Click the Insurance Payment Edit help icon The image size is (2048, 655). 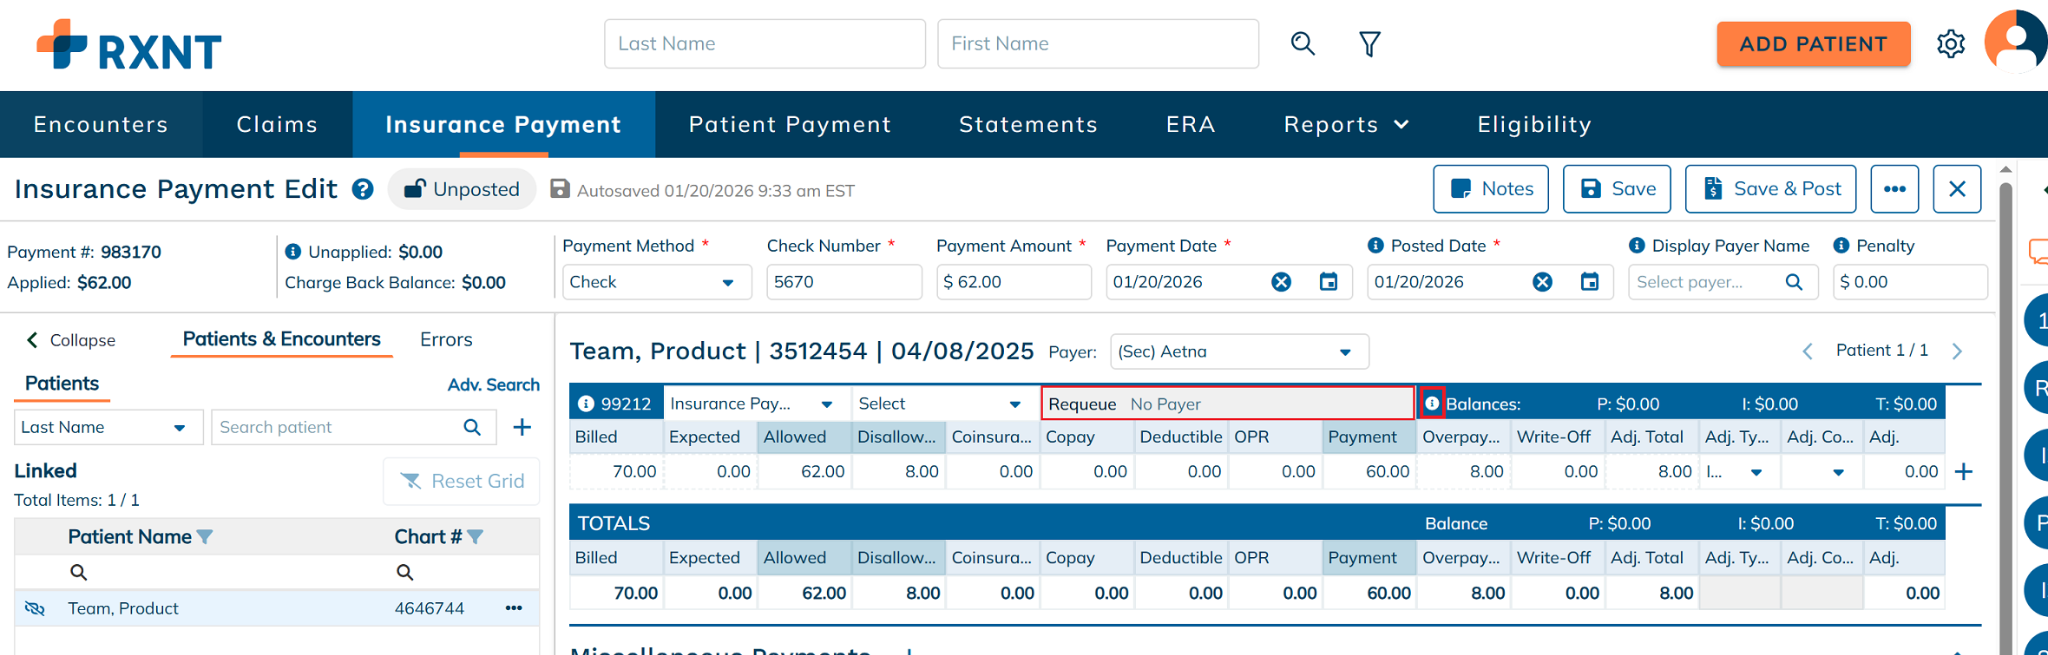pyautogui.click(x=363, y=190)
